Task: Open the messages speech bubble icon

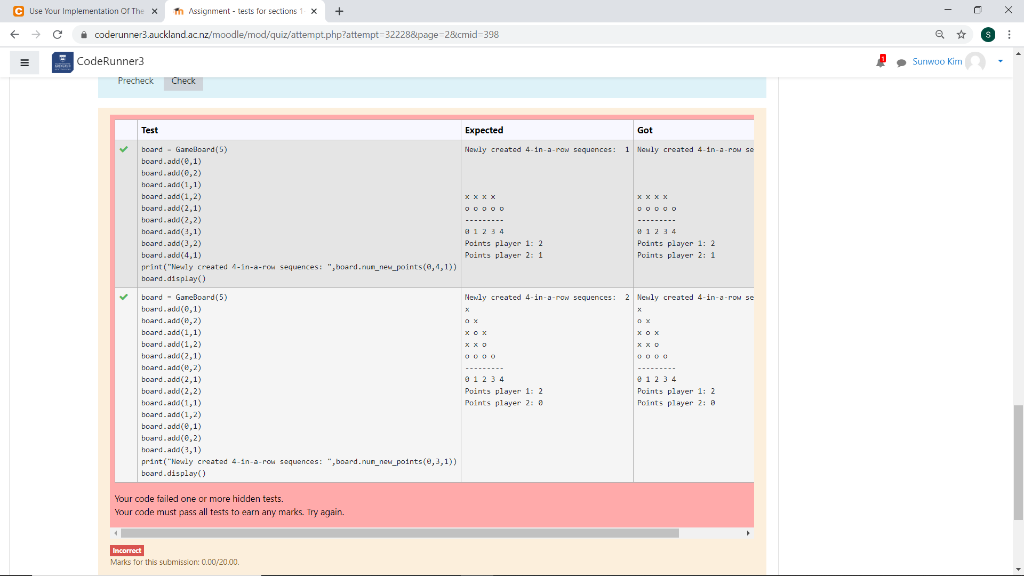Action: 901,63
